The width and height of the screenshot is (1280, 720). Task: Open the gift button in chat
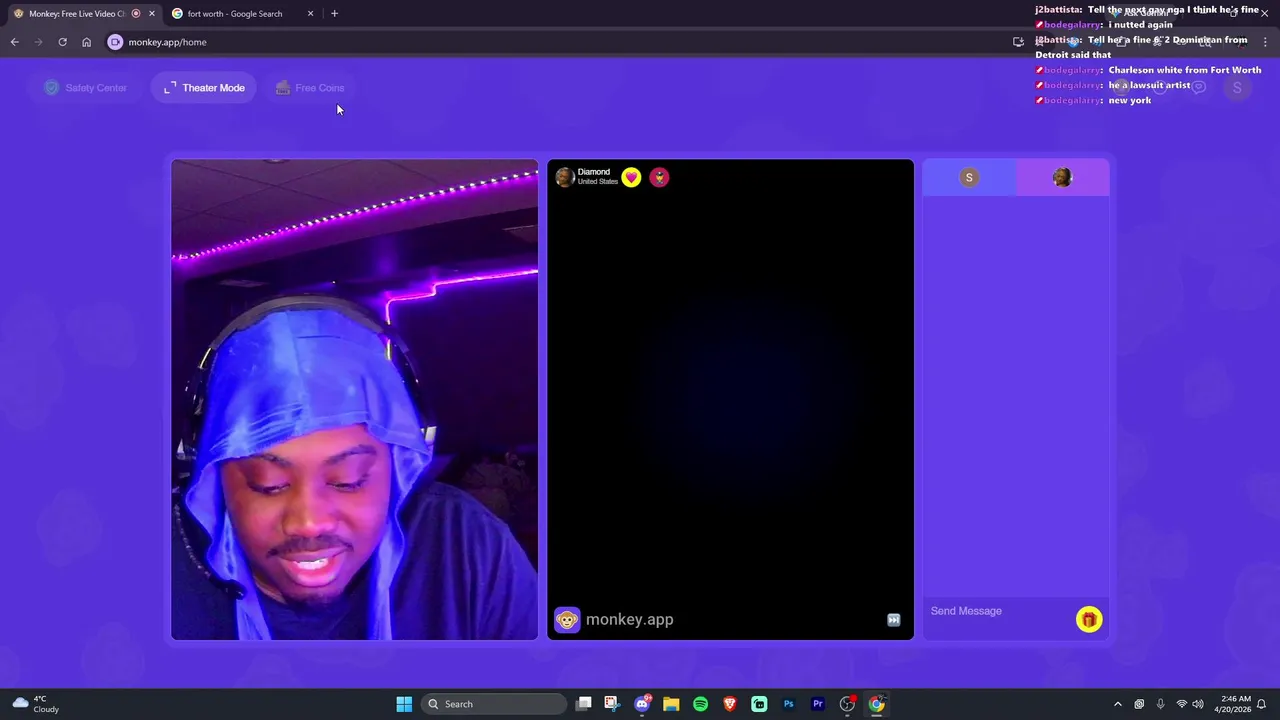[1089, 620]
